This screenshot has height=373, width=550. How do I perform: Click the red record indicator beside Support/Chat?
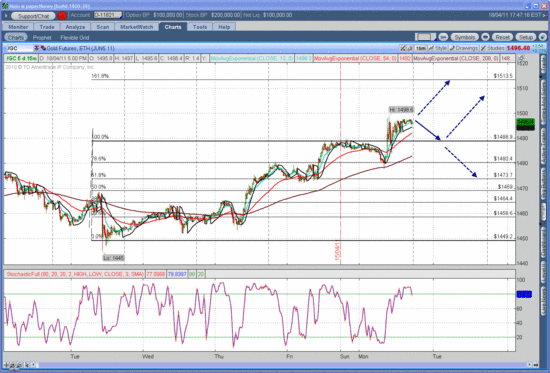click(62, 15)
